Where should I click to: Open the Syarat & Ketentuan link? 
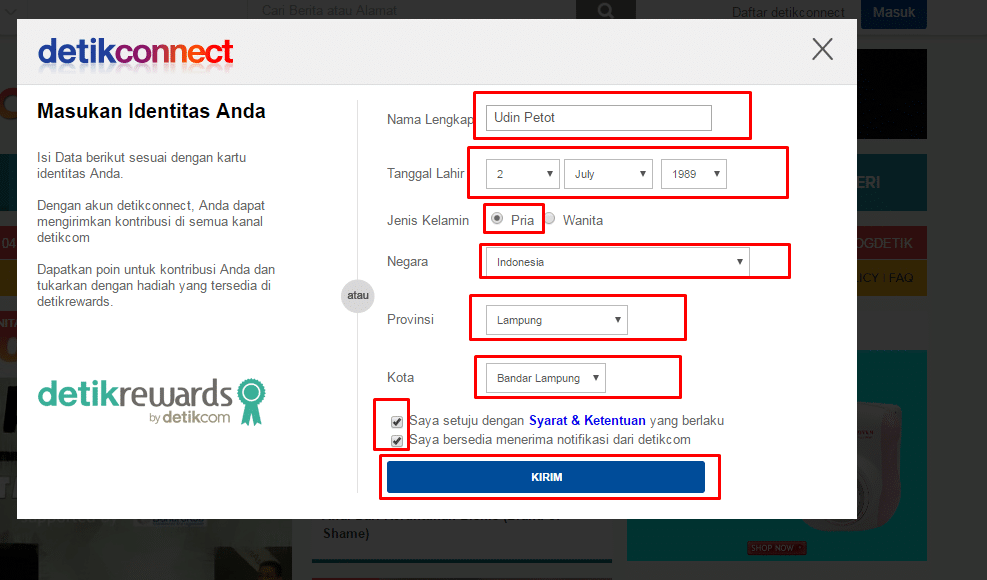click(x=587, y=421)
